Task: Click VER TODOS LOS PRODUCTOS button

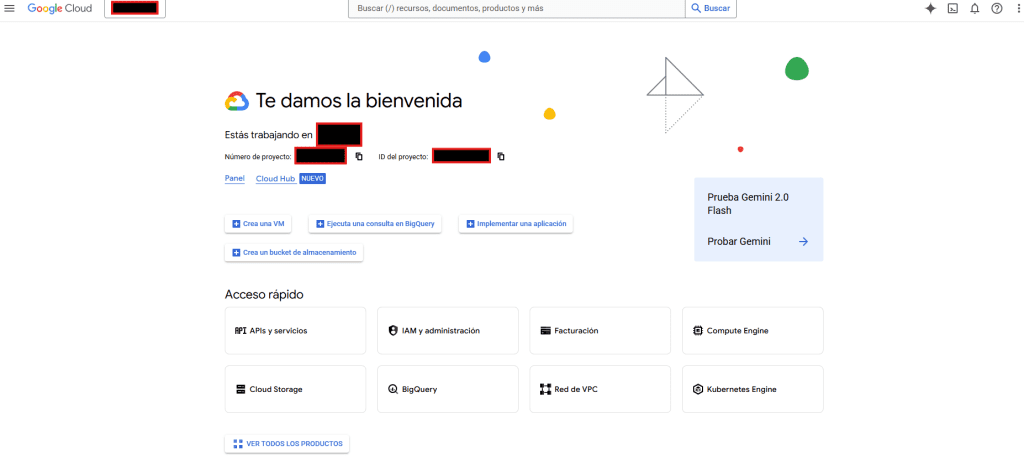Action: 287,444
